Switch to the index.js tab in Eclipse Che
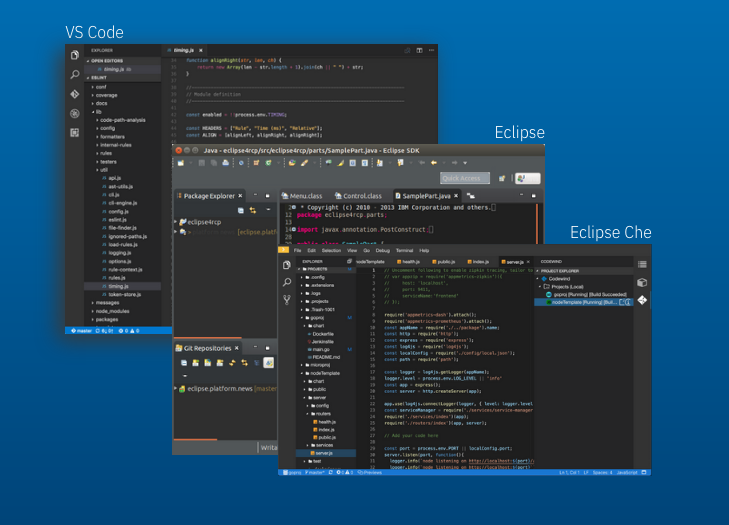Image resolution: width=729 pixels, height=525 pixels. (478, 262)
